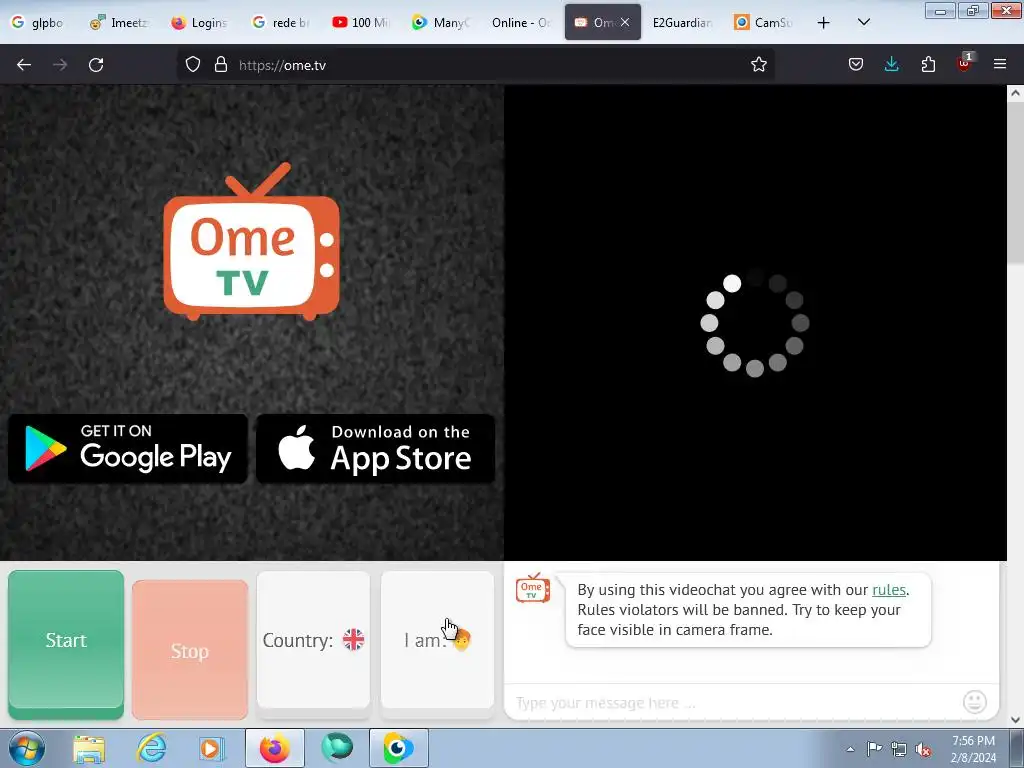Bookmark this page with the star
This screenshot has height=768, width=1024.
click(758, 65)
